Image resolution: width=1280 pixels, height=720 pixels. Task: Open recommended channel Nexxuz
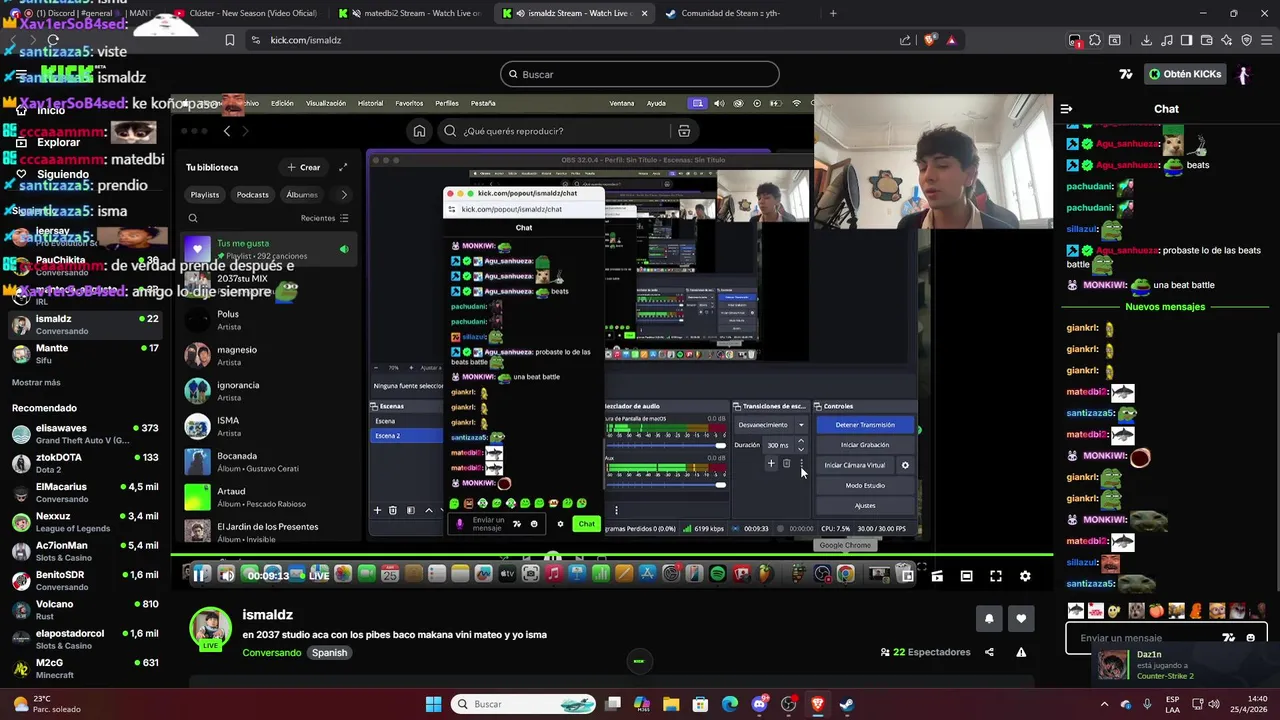tap(85, 522)
